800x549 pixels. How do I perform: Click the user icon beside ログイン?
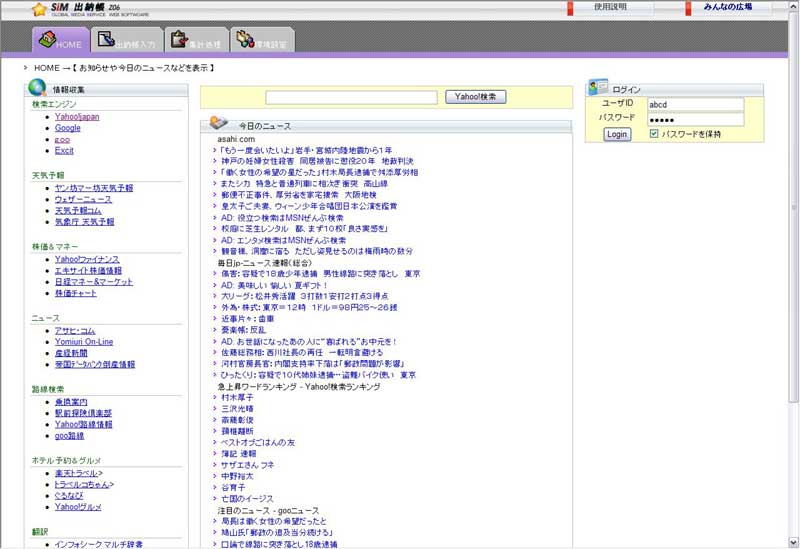[599, 88]
